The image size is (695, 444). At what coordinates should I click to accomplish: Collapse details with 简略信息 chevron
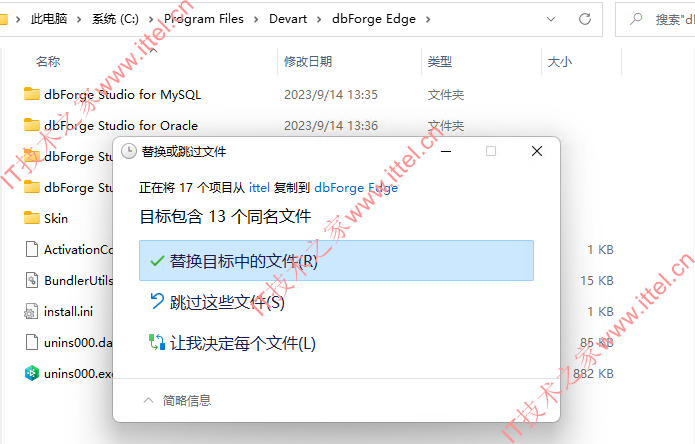148,401
